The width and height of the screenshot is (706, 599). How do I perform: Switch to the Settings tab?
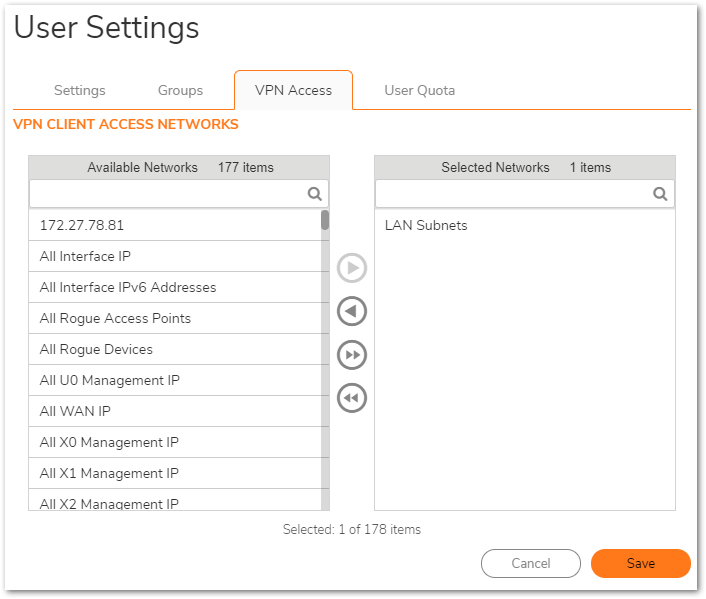tap(79, 90)
